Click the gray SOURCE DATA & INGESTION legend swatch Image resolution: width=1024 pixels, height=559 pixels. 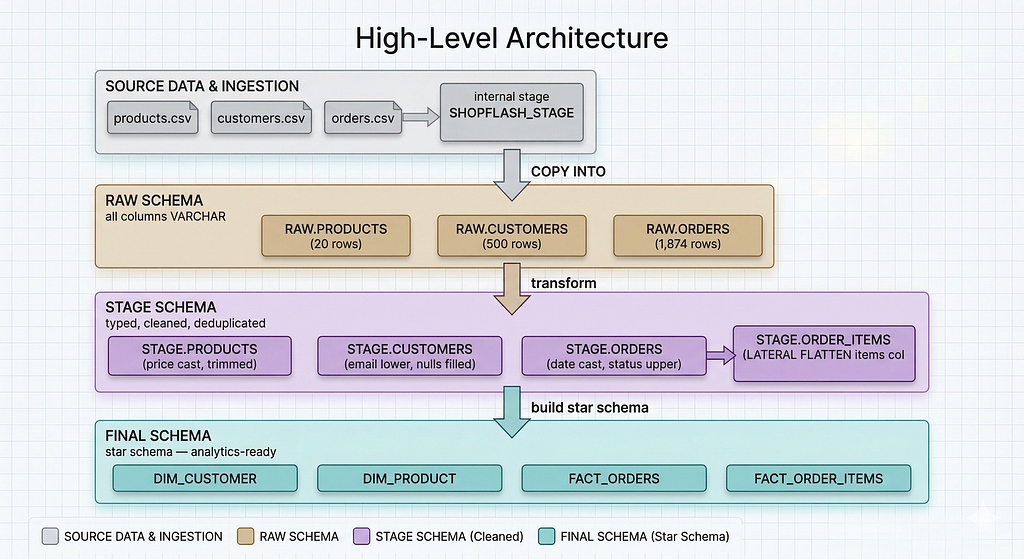(x=50, y=537)
